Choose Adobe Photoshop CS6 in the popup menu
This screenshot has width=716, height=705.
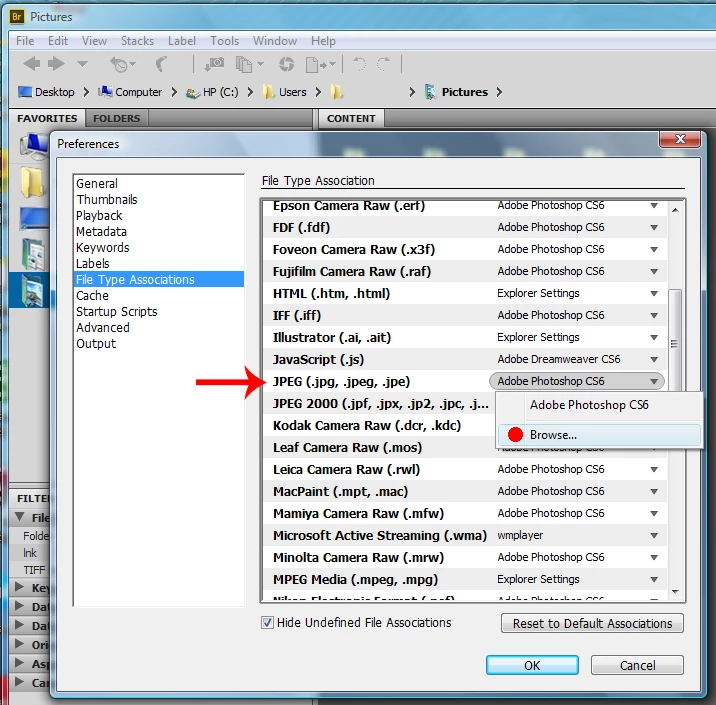click(599, 405)
